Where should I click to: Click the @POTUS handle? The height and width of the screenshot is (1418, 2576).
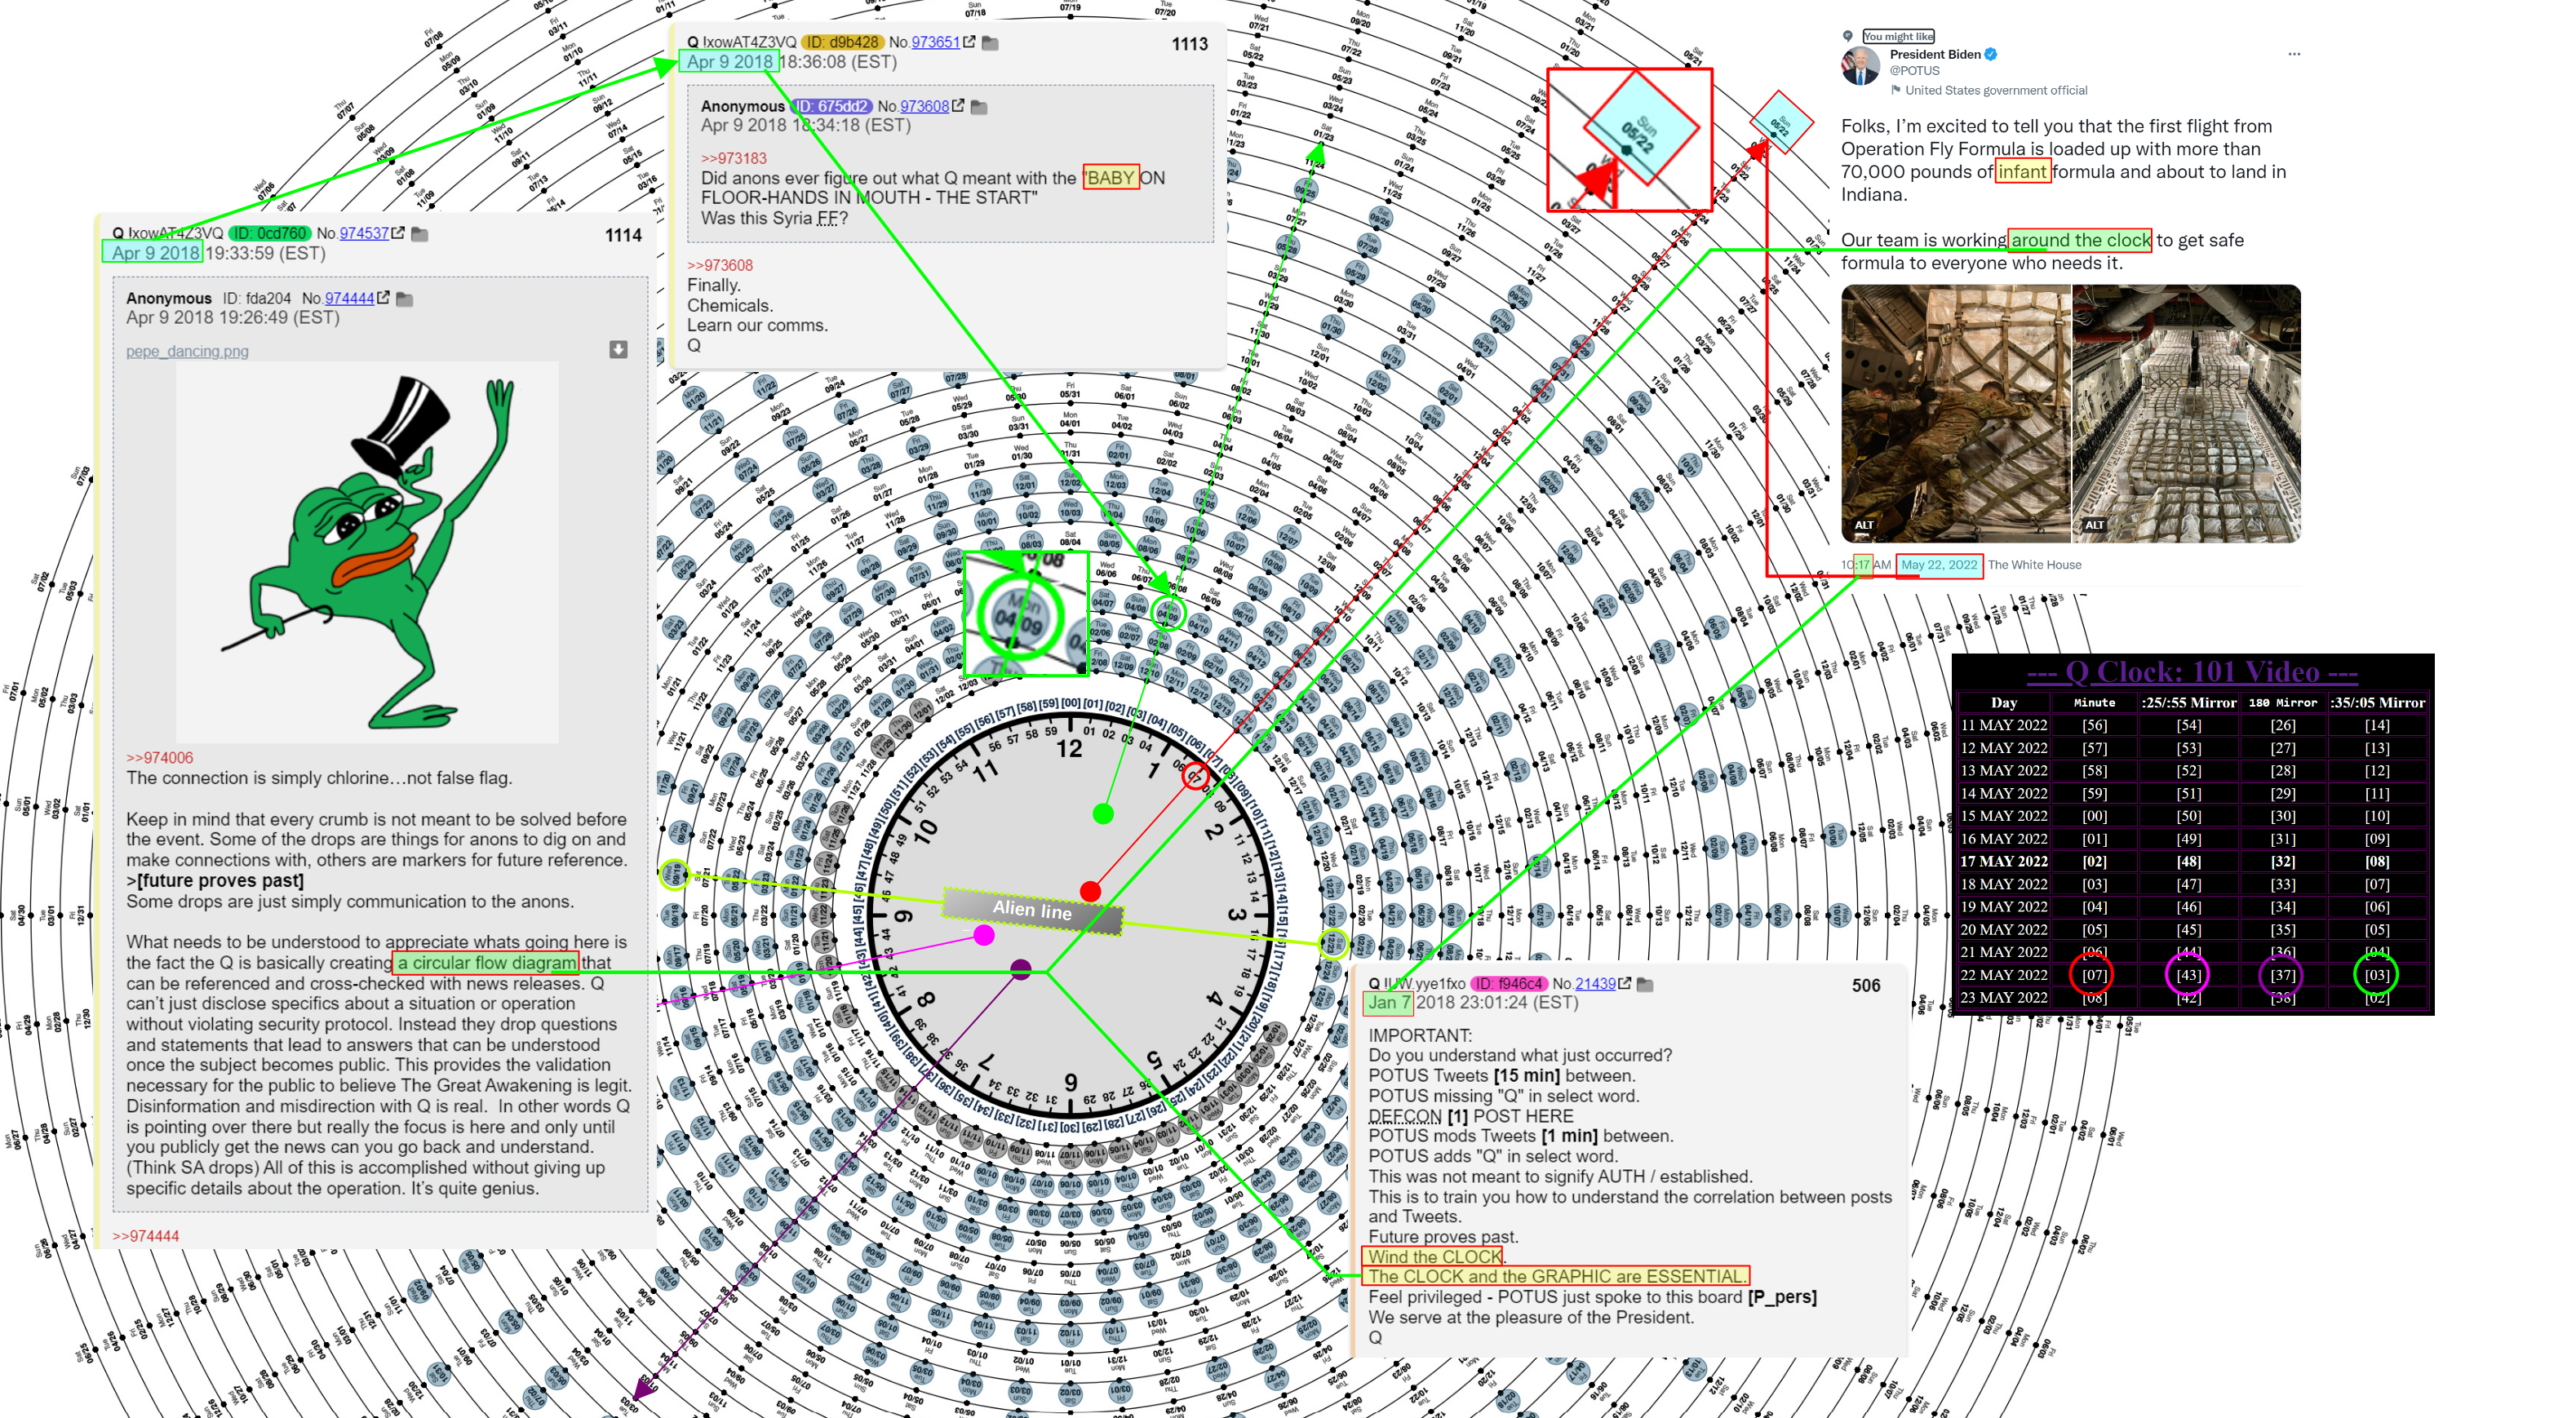click(1914, 71)
